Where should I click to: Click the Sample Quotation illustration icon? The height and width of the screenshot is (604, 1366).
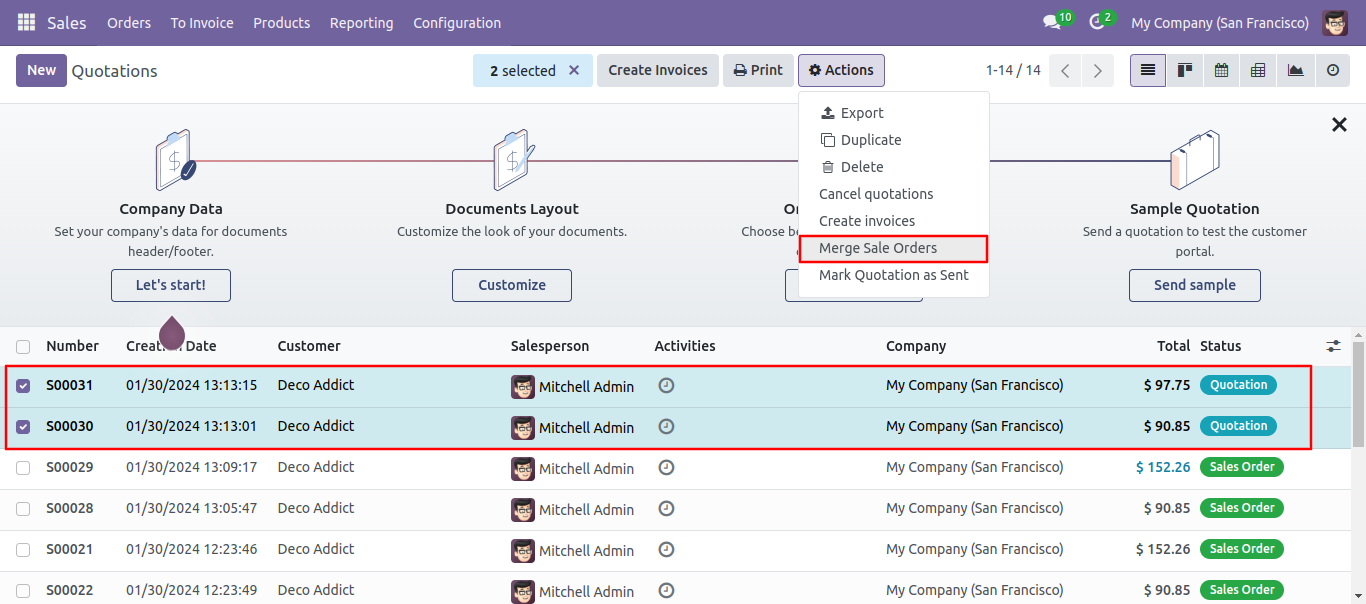1195,160
